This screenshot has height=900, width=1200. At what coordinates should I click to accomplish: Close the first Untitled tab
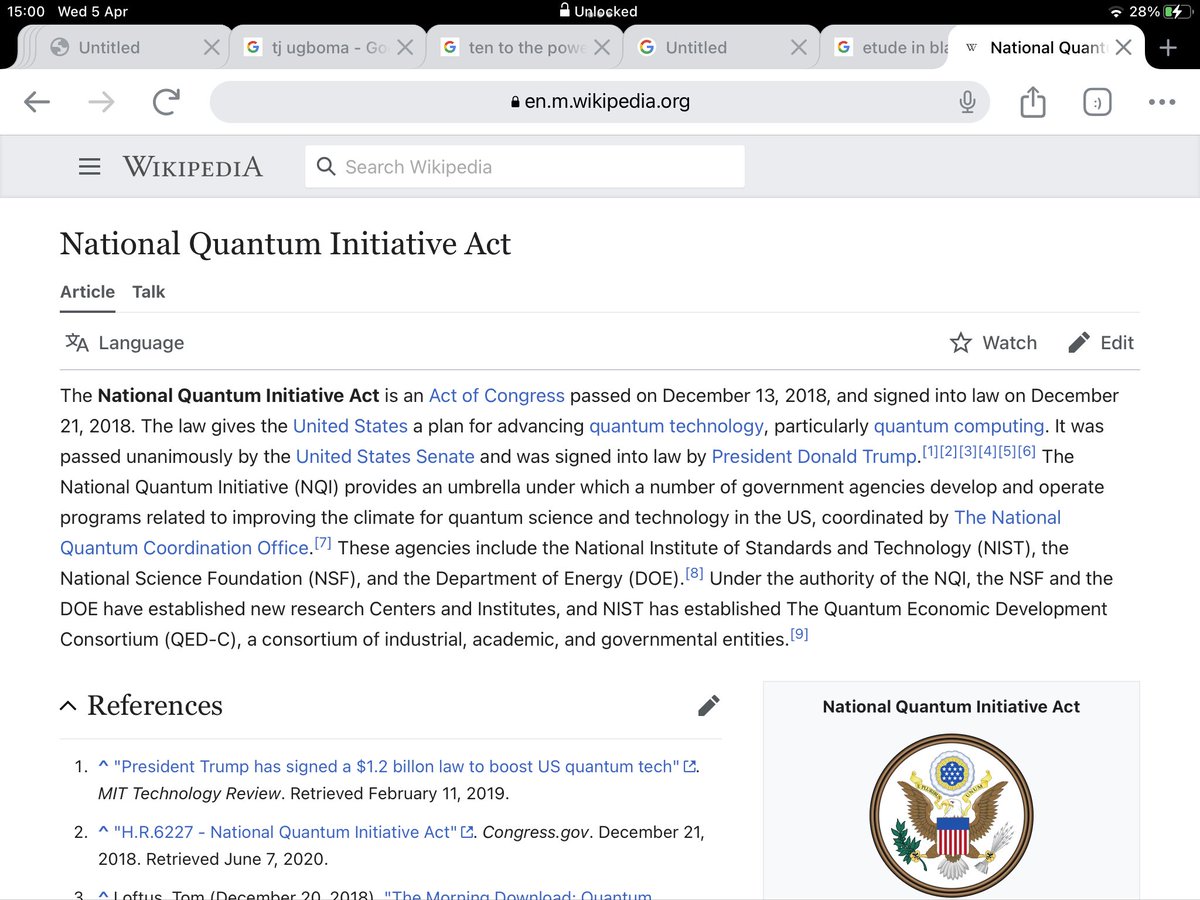pyautogui.click(x=212, y=47)
